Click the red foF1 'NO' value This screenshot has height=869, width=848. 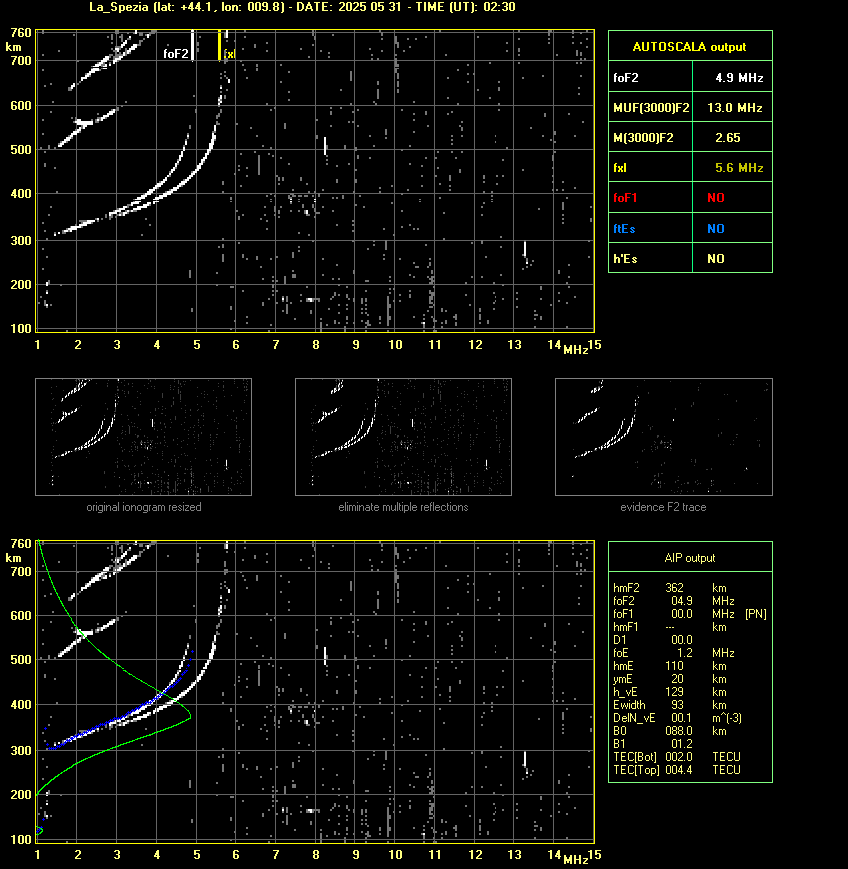(x=716, y=198)
